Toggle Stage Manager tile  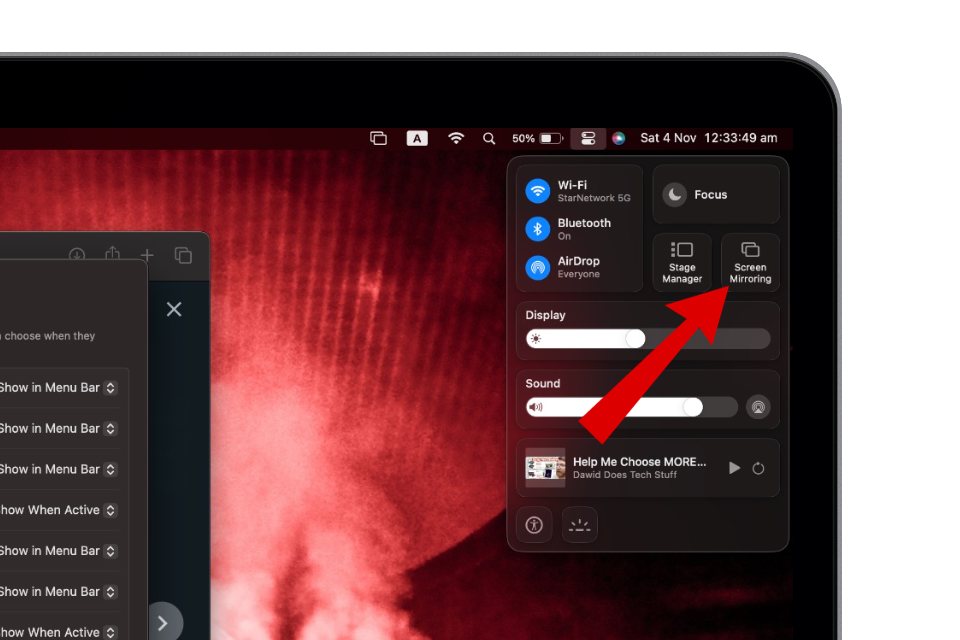point(682,263)
